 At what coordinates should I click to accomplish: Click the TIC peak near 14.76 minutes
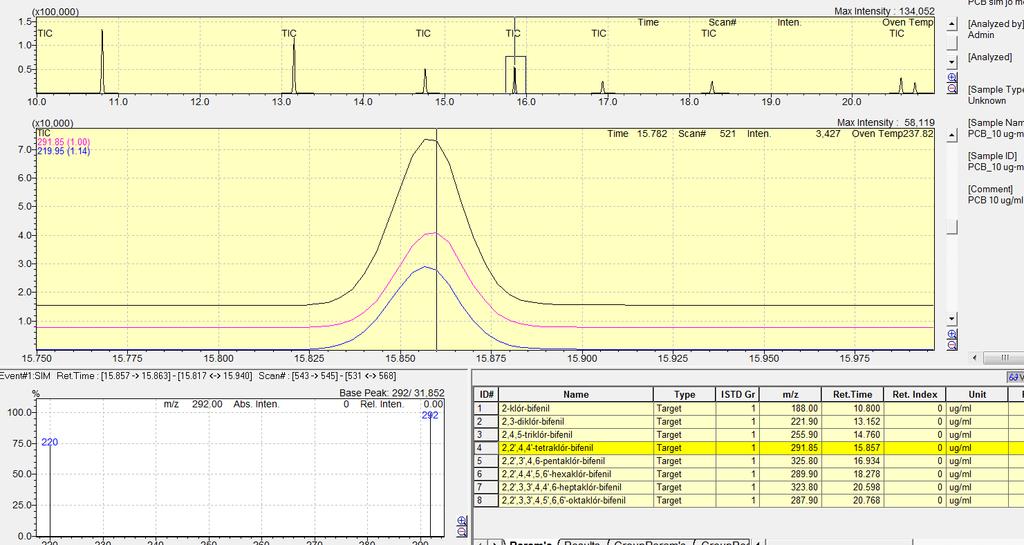(x=425, y=81)
